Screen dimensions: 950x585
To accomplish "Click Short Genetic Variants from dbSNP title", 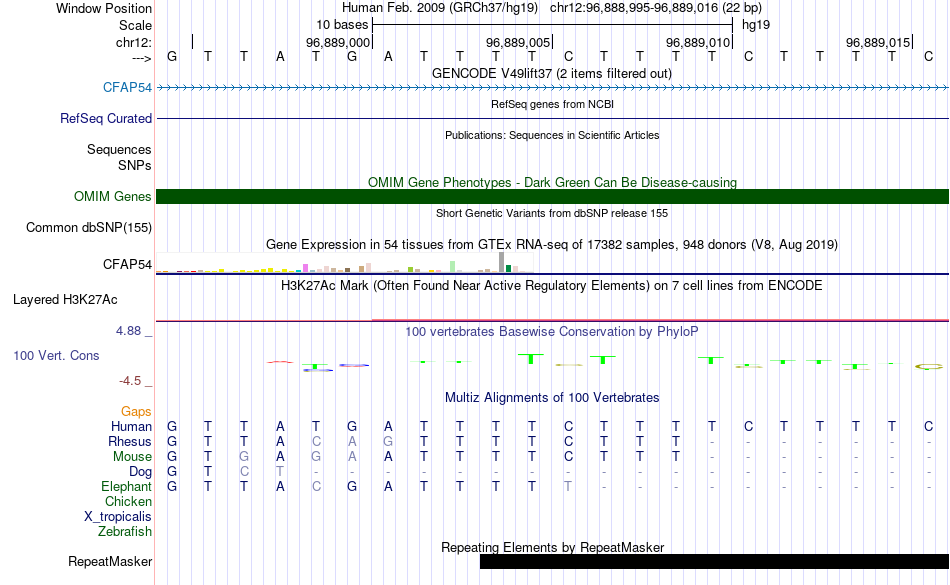I will coord(552,213).
